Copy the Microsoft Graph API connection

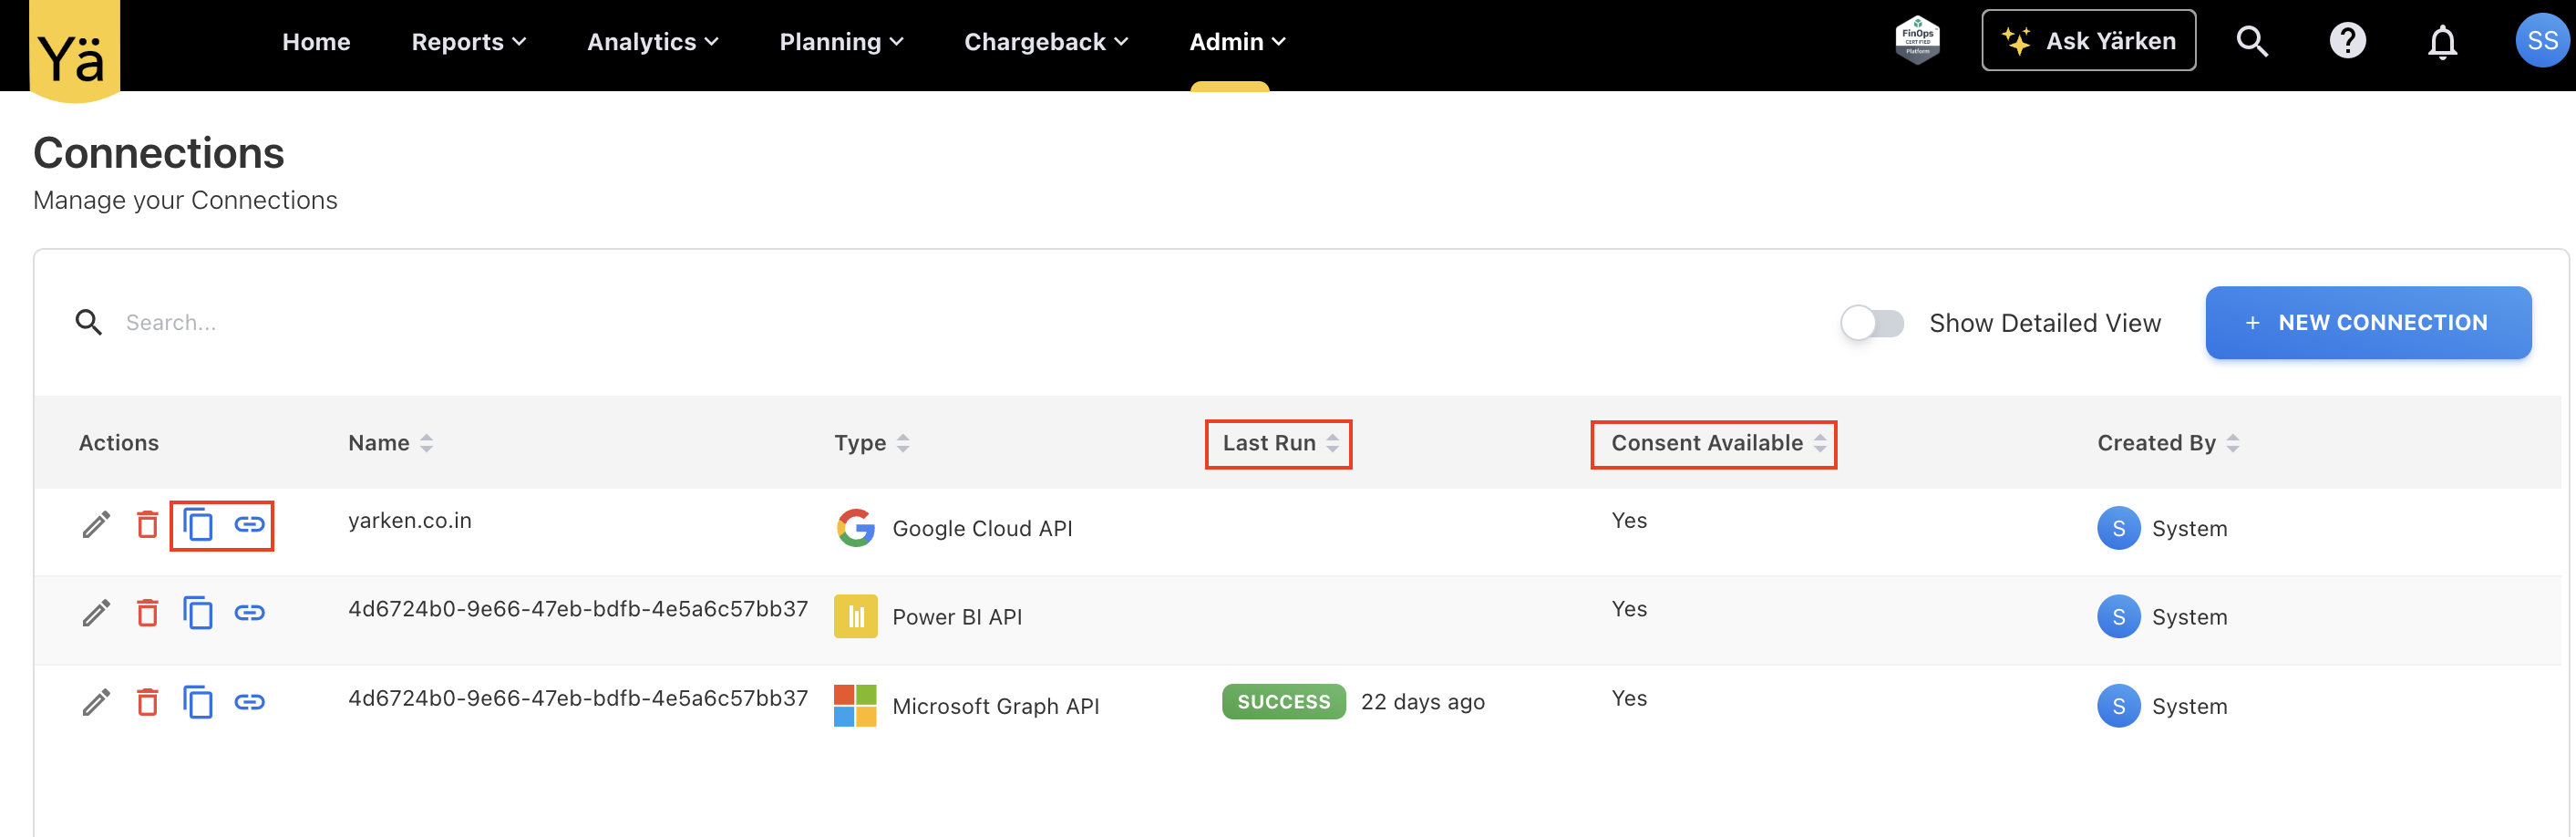coord(198,701)
